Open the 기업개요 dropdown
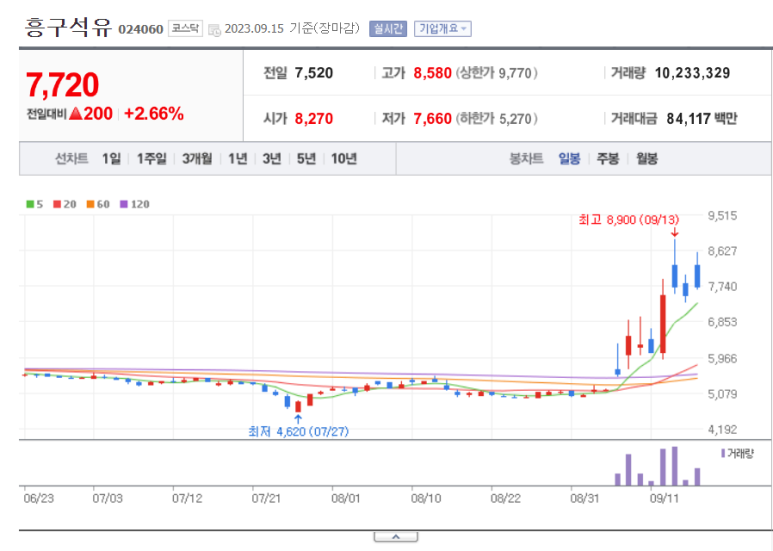Viewport: 773px width, 551px height. click(443, 29)
